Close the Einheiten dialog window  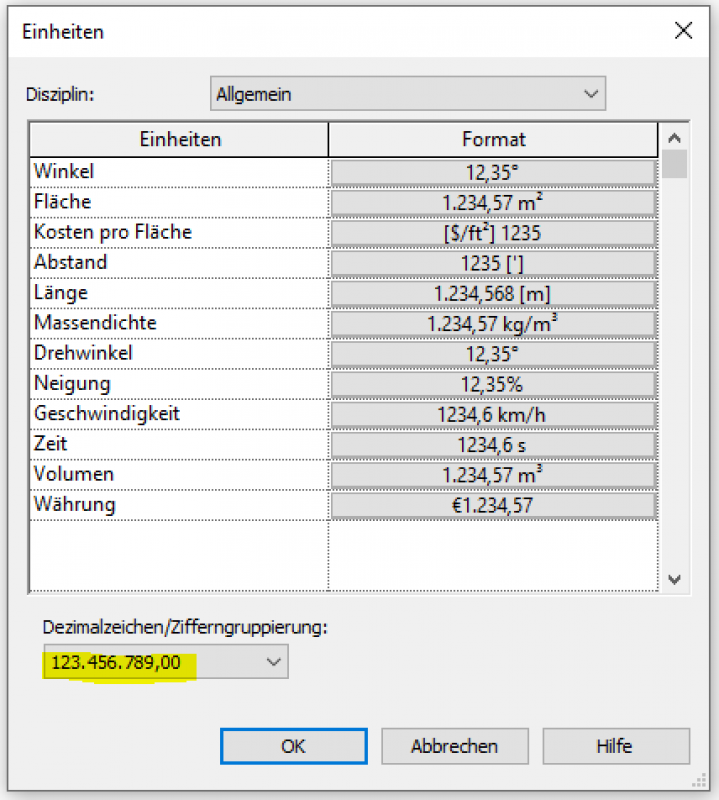684,30
